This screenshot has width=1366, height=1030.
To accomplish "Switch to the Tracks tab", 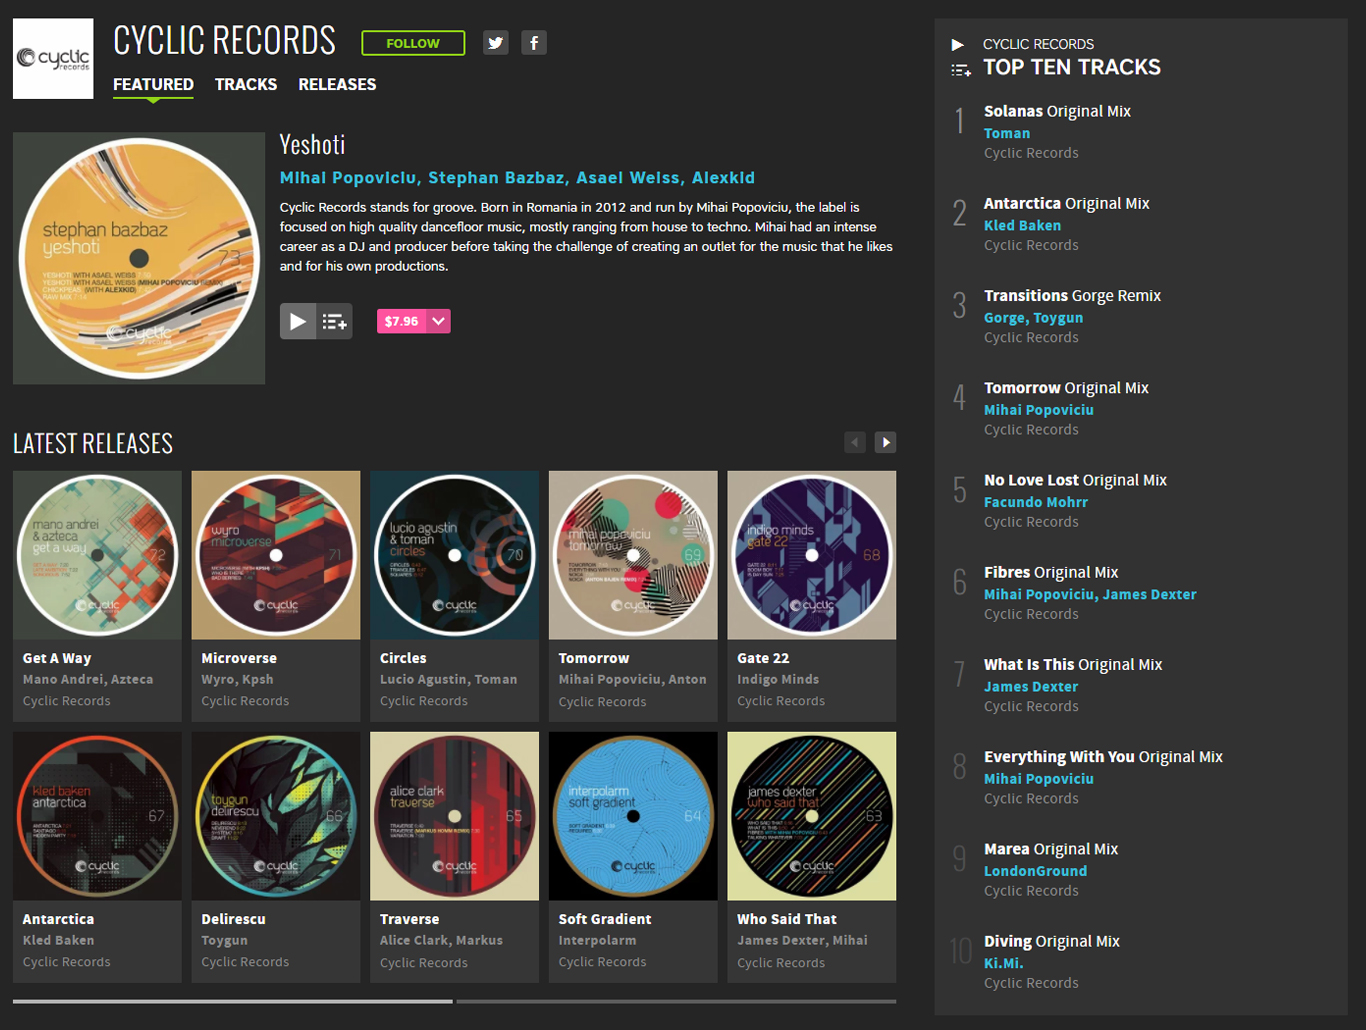I will tap(246, 85).
